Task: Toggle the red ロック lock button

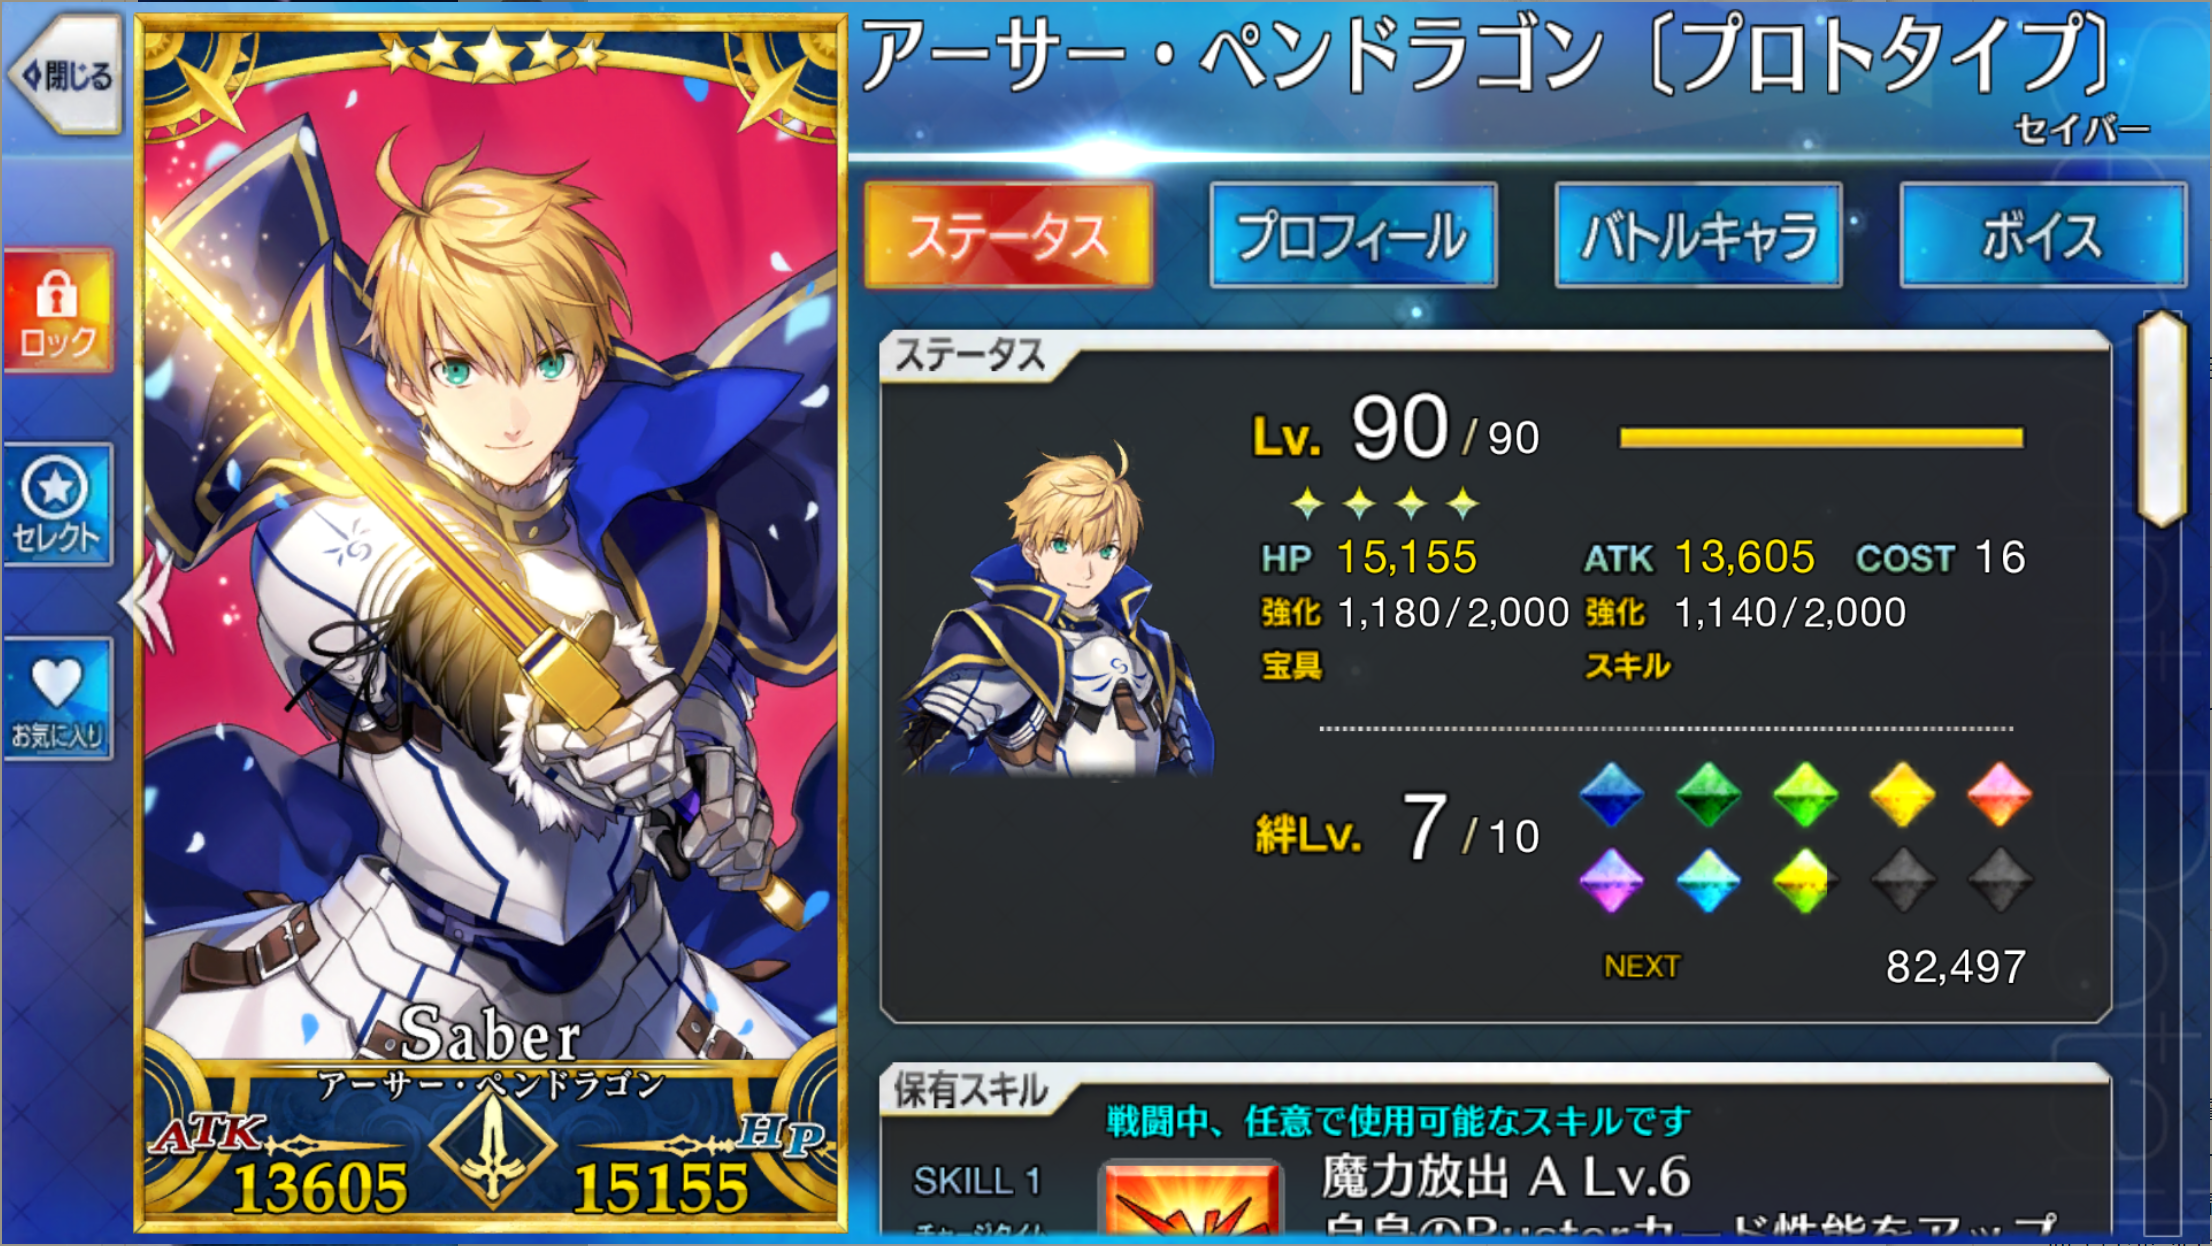Action: [58, 312]
